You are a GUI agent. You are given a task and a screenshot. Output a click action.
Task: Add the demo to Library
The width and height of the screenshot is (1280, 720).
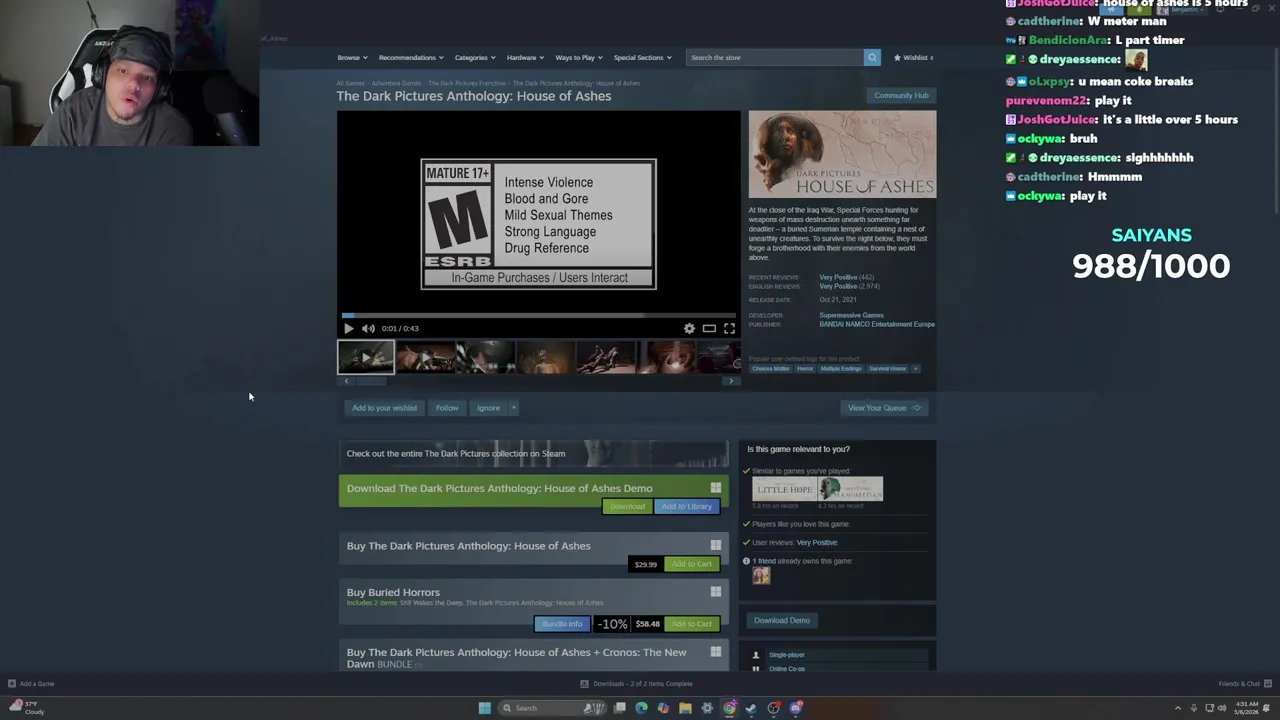pyautogui.click(x=686, y=506)
